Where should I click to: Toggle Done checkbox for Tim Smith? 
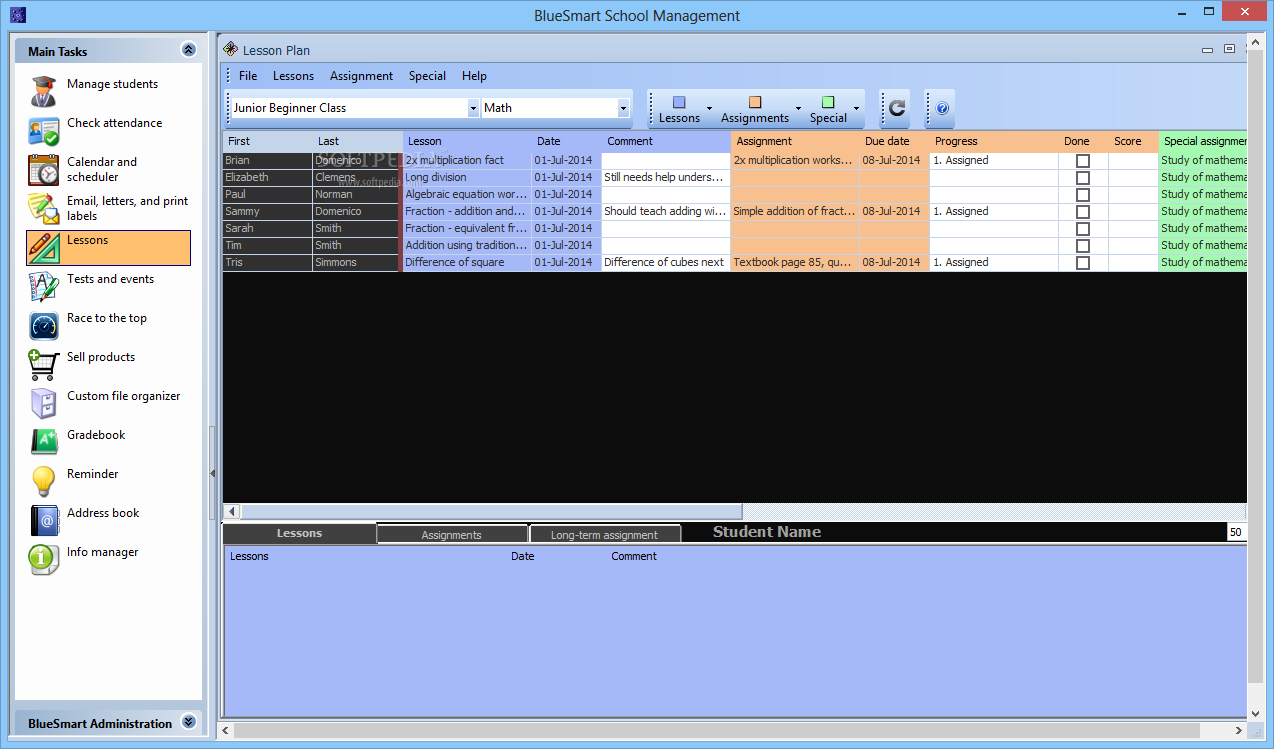click(x=1083, y=246)
